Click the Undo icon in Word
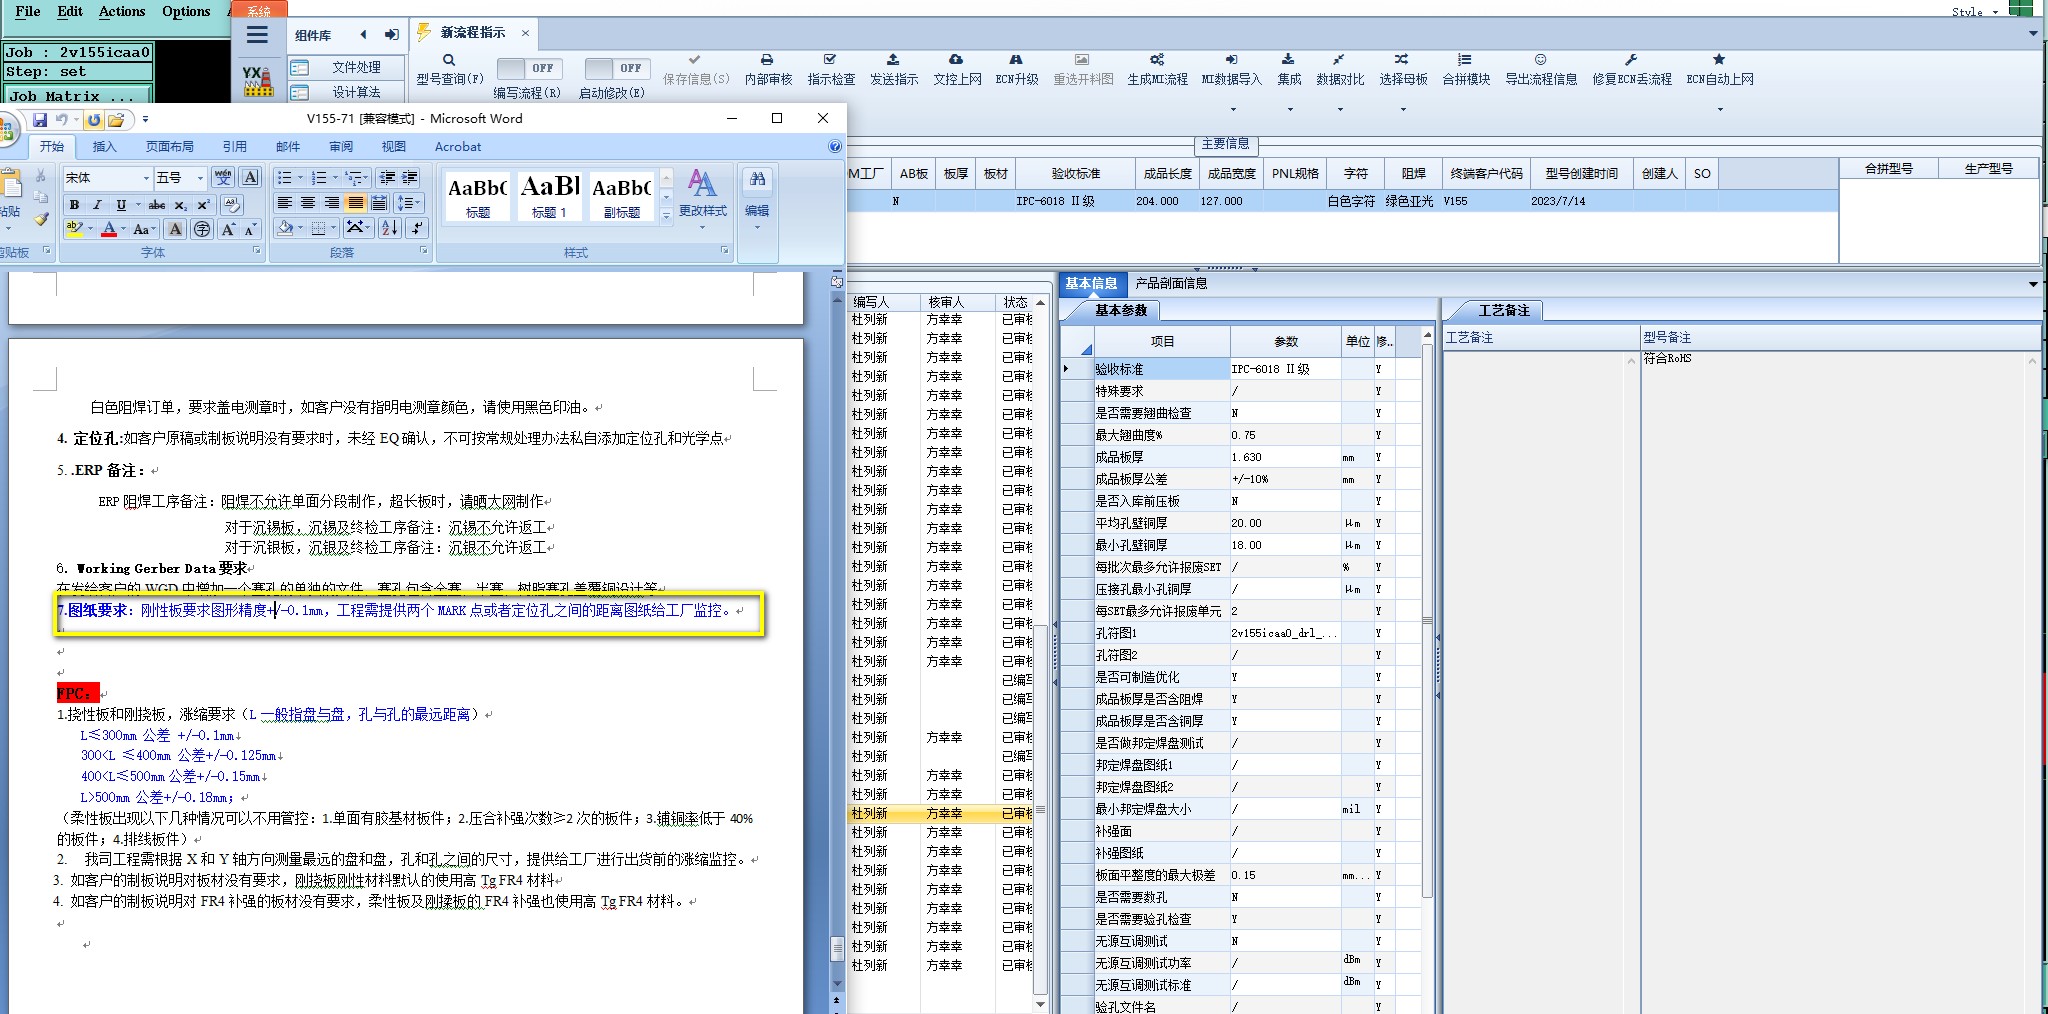Screen dimensions: 2048x1014 pos(62,120)
